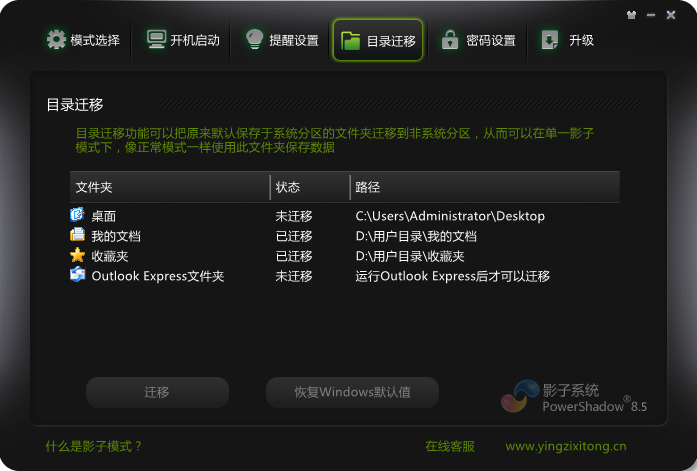Screen dimensions: 697x471
Task: Click the Outlook Express folder icon
Action: pyautogui.click(x=78, y=276)
